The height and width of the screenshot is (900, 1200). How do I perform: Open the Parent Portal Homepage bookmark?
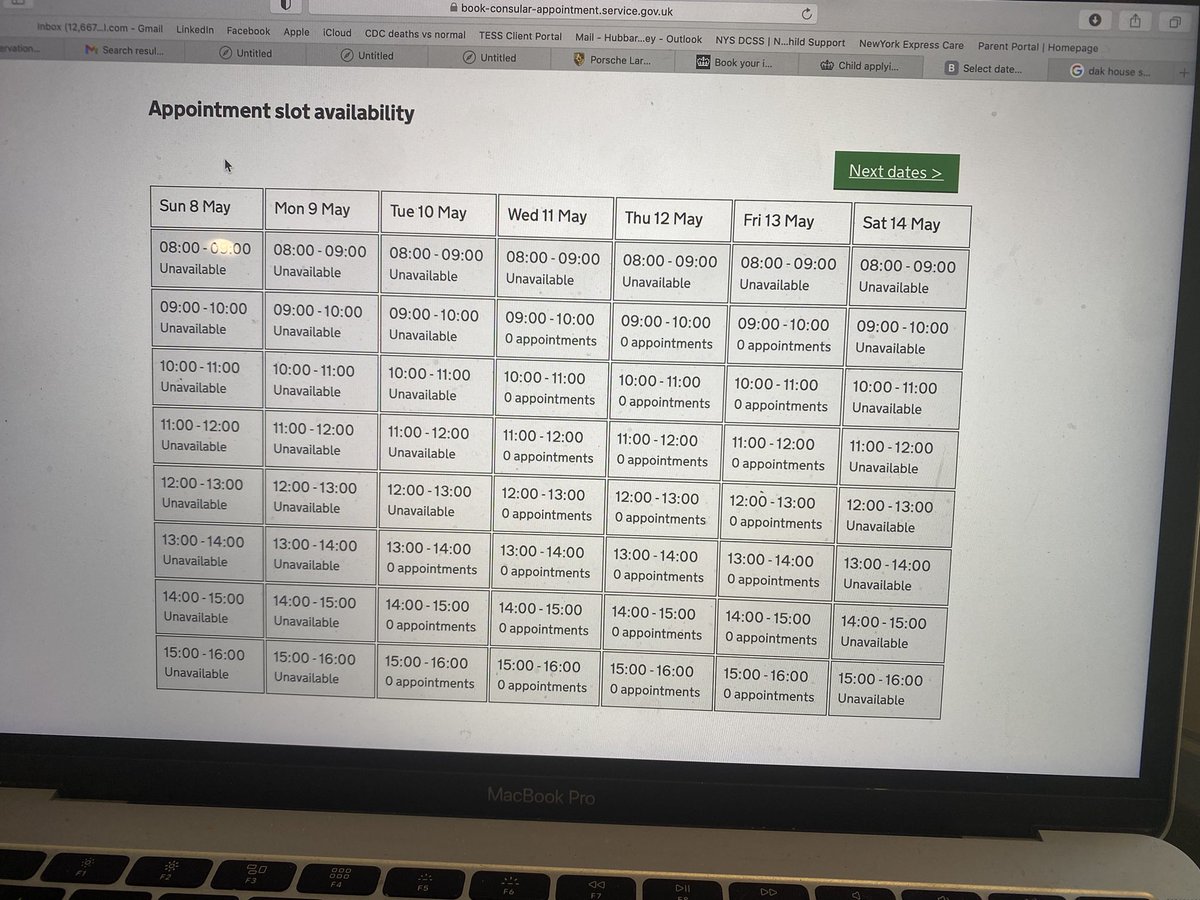point(1038,47)
